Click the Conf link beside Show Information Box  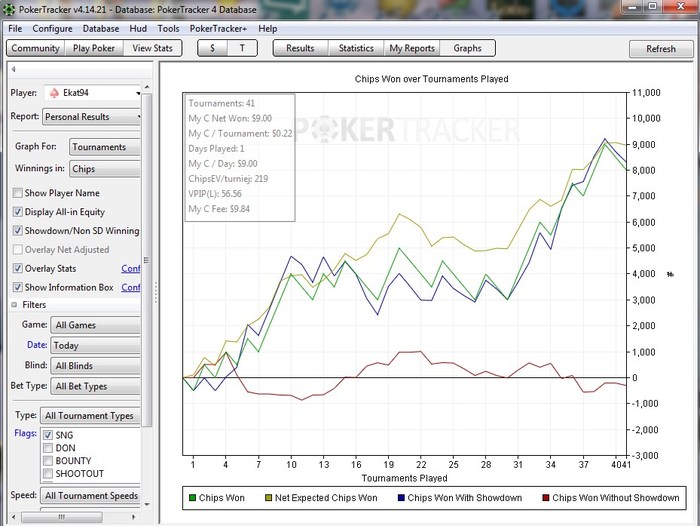pyautogui.click(x=130, y=287)
